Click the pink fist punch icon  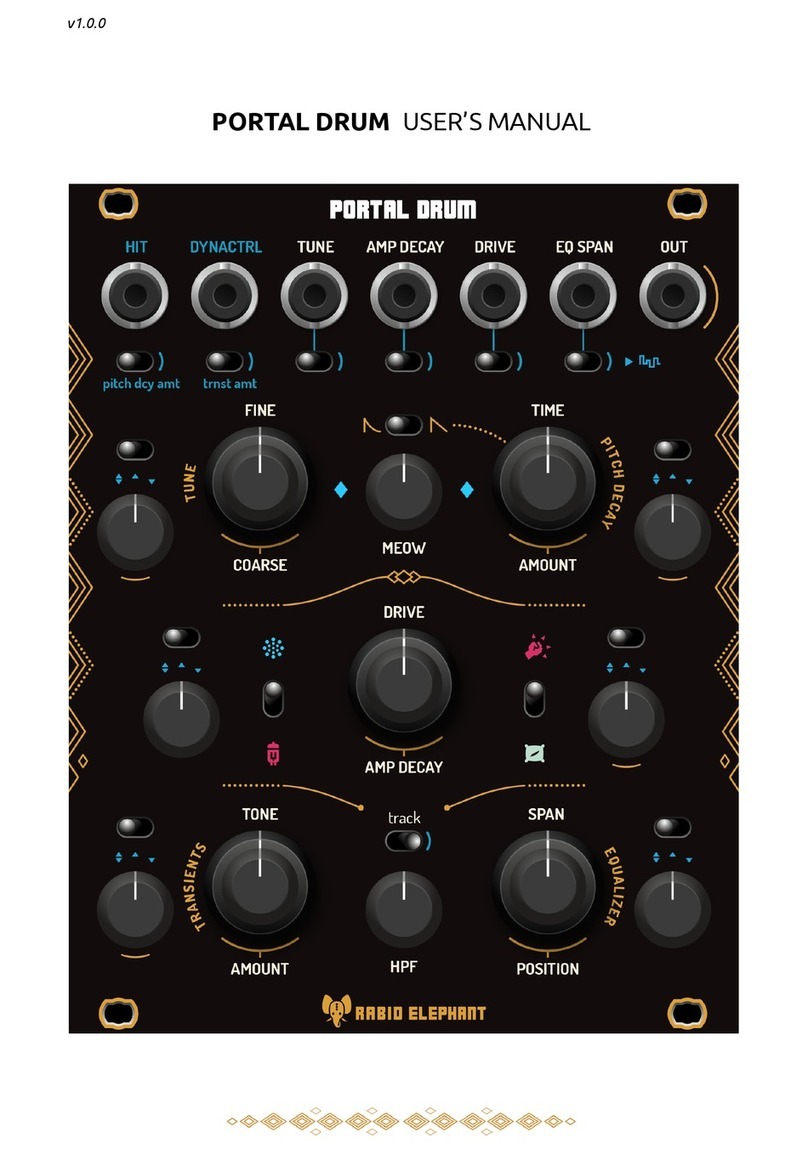(x=536, y=646)
